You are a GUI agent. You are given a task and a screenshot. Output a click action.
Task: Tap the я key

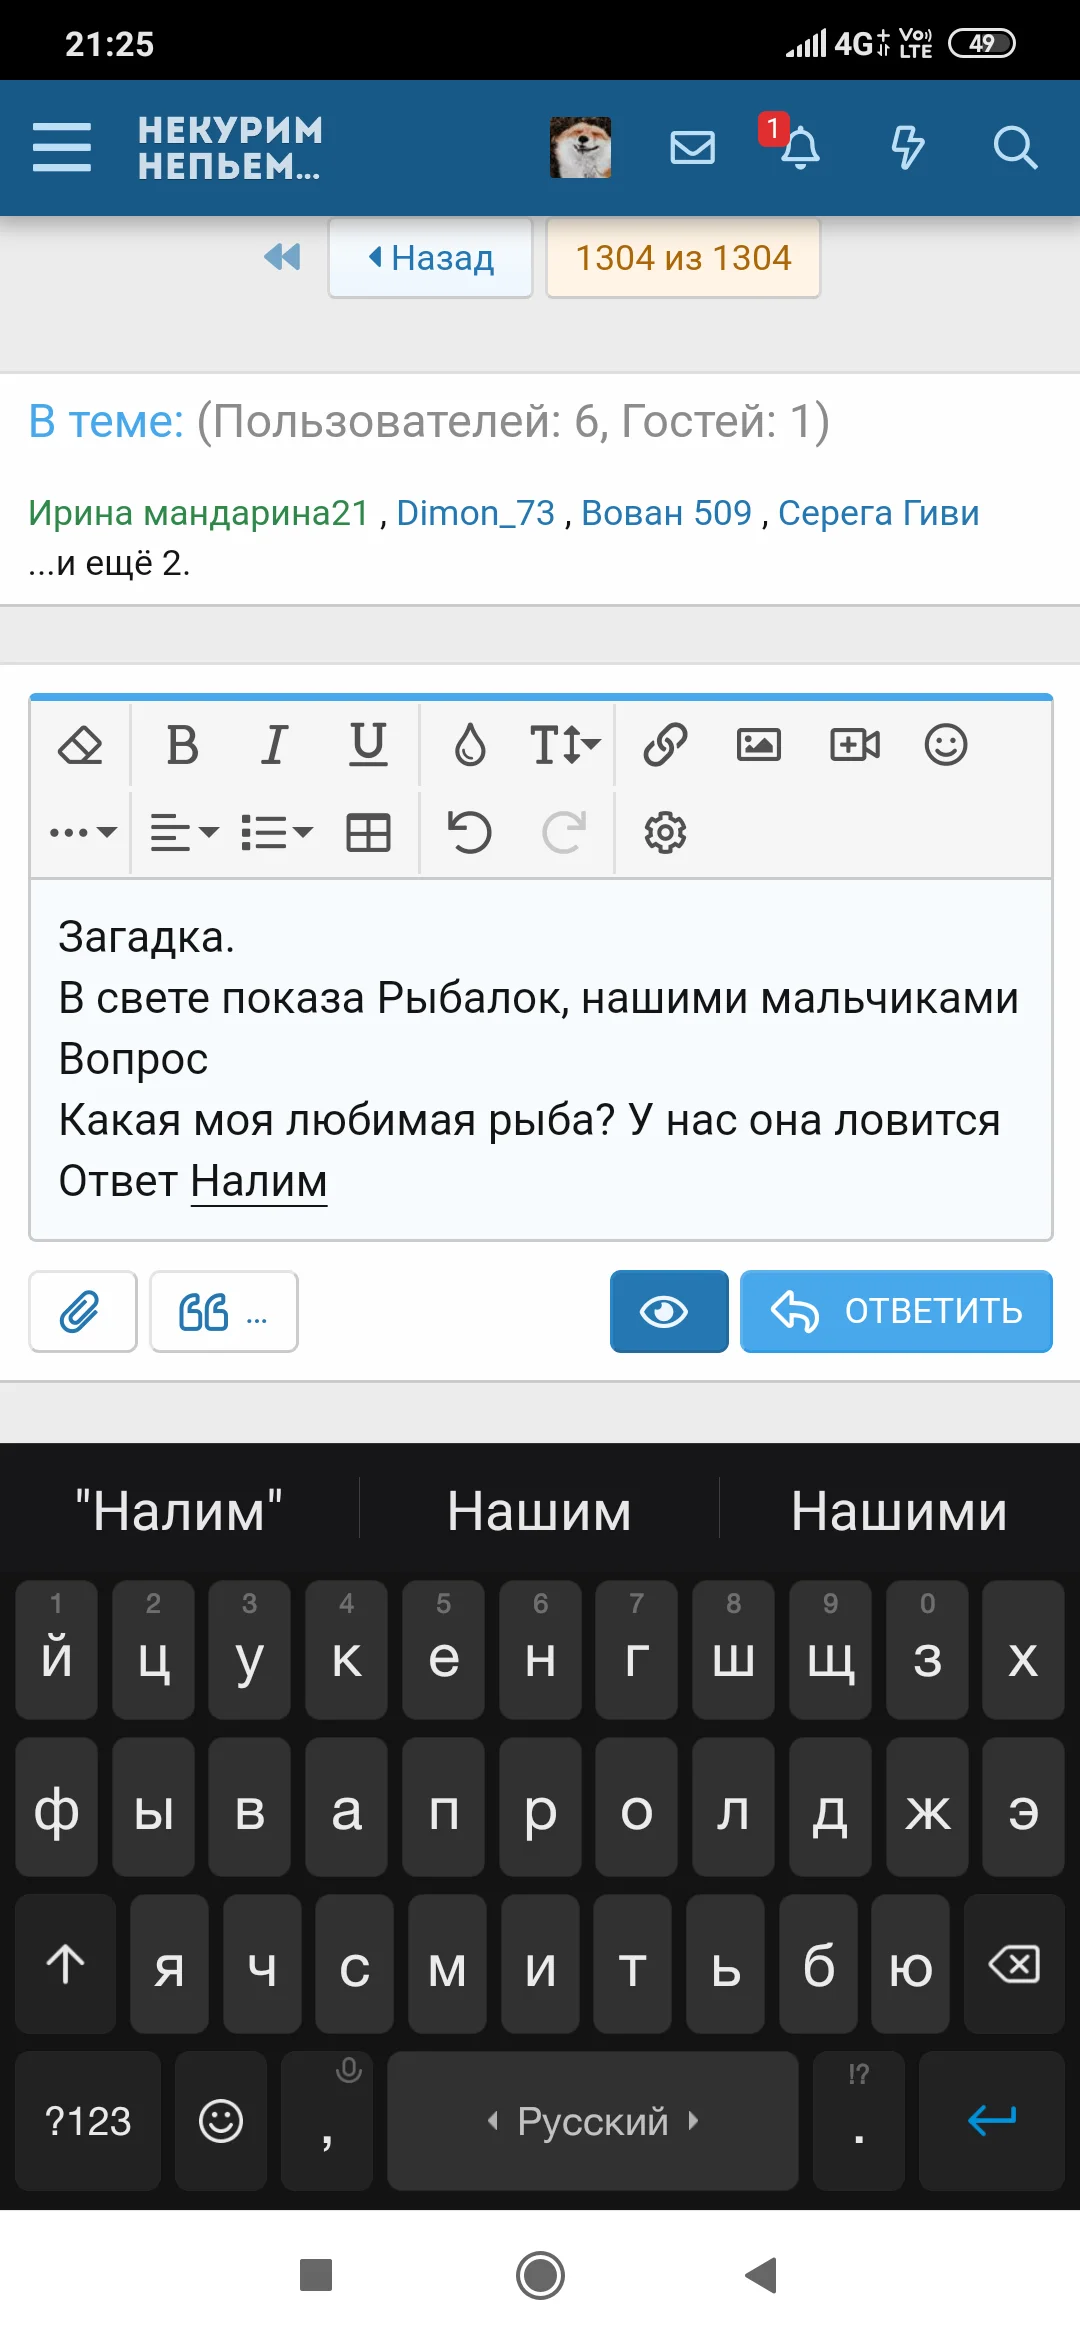point(169,1965)
